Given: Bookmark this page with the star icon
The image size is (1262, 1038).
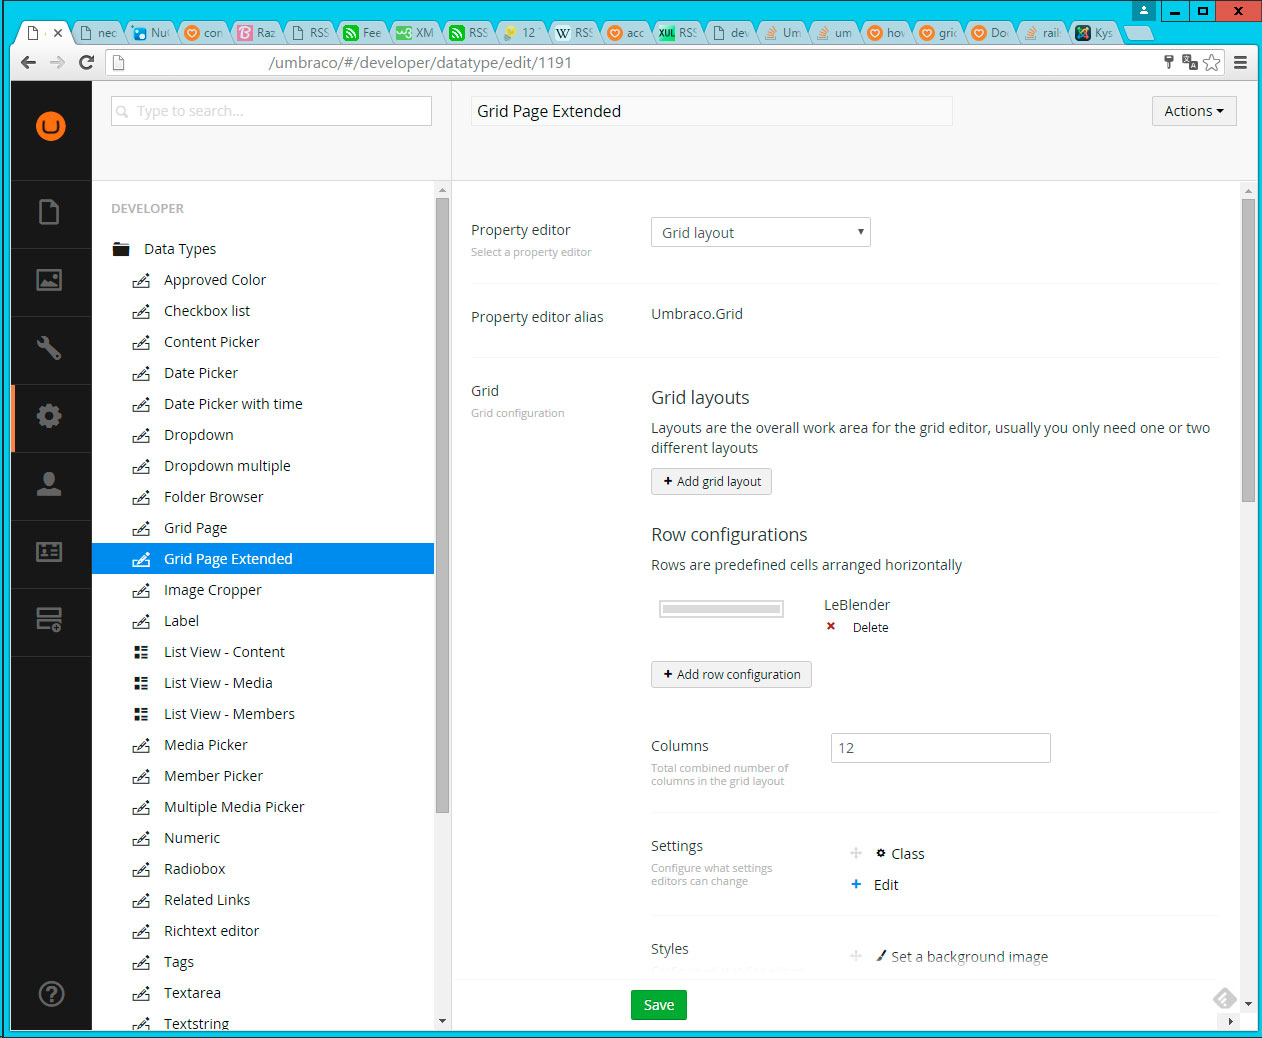Looking at the screenshot, I should pyautogui.click(x=1212, y=62).
